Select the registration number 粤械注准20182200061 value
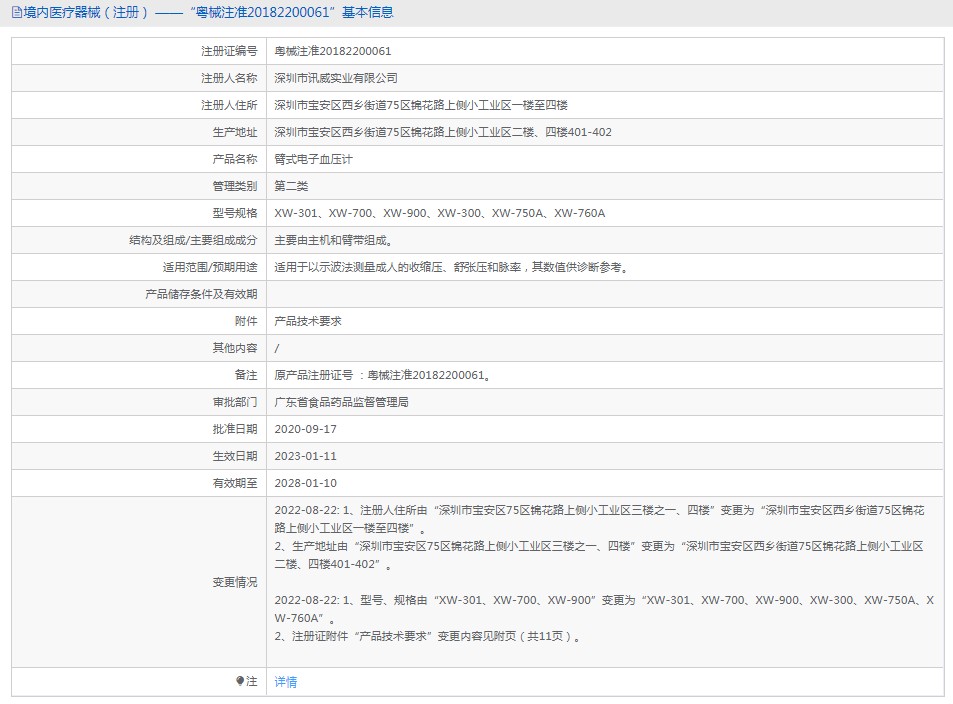The image size is (953, 704). 333,51
